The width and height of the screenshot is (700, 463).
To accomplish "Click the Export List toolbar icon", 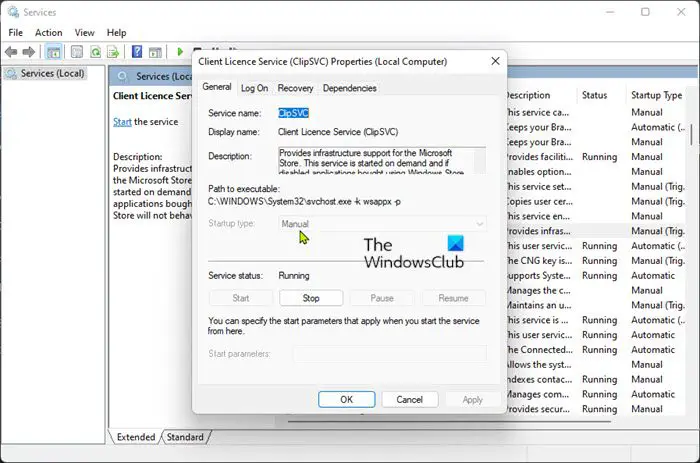I will [x=113, y=52].
